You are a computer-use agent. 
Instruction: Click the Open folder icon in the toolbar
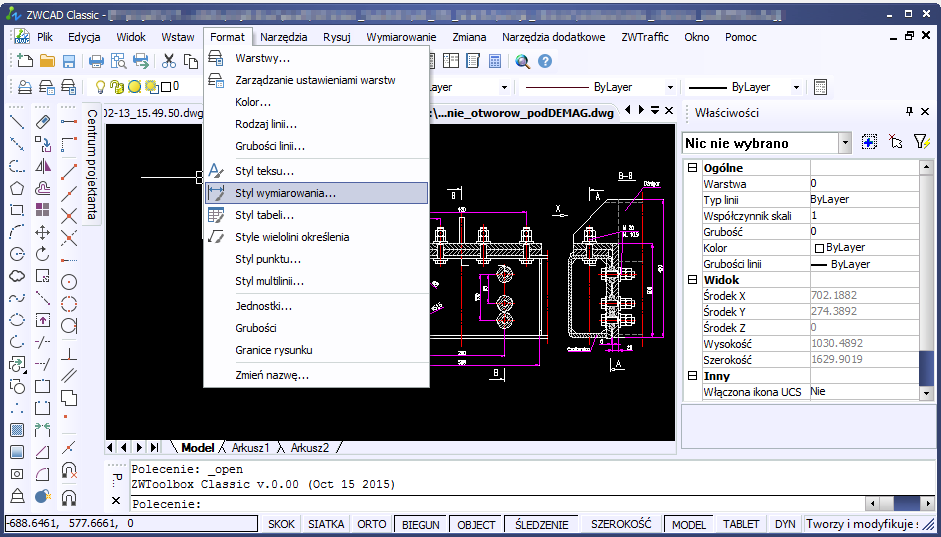(x=47, y=61)
